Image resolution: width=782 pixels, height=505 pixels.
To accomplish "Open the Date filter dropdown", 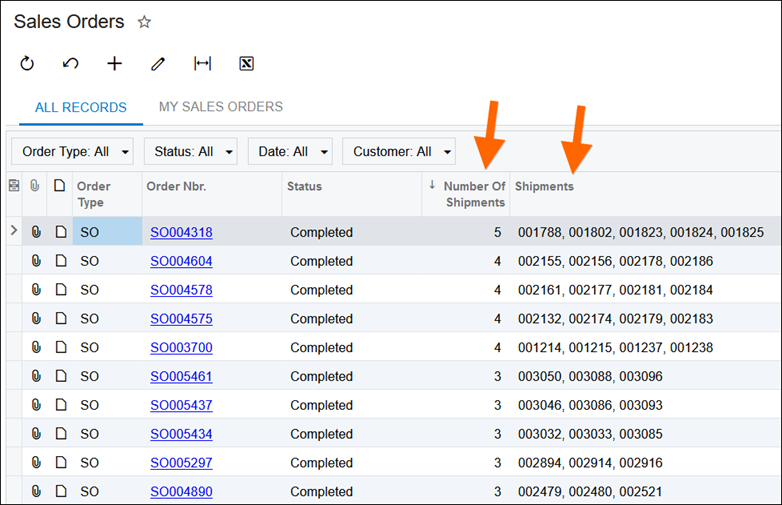I will click(290, 152).
